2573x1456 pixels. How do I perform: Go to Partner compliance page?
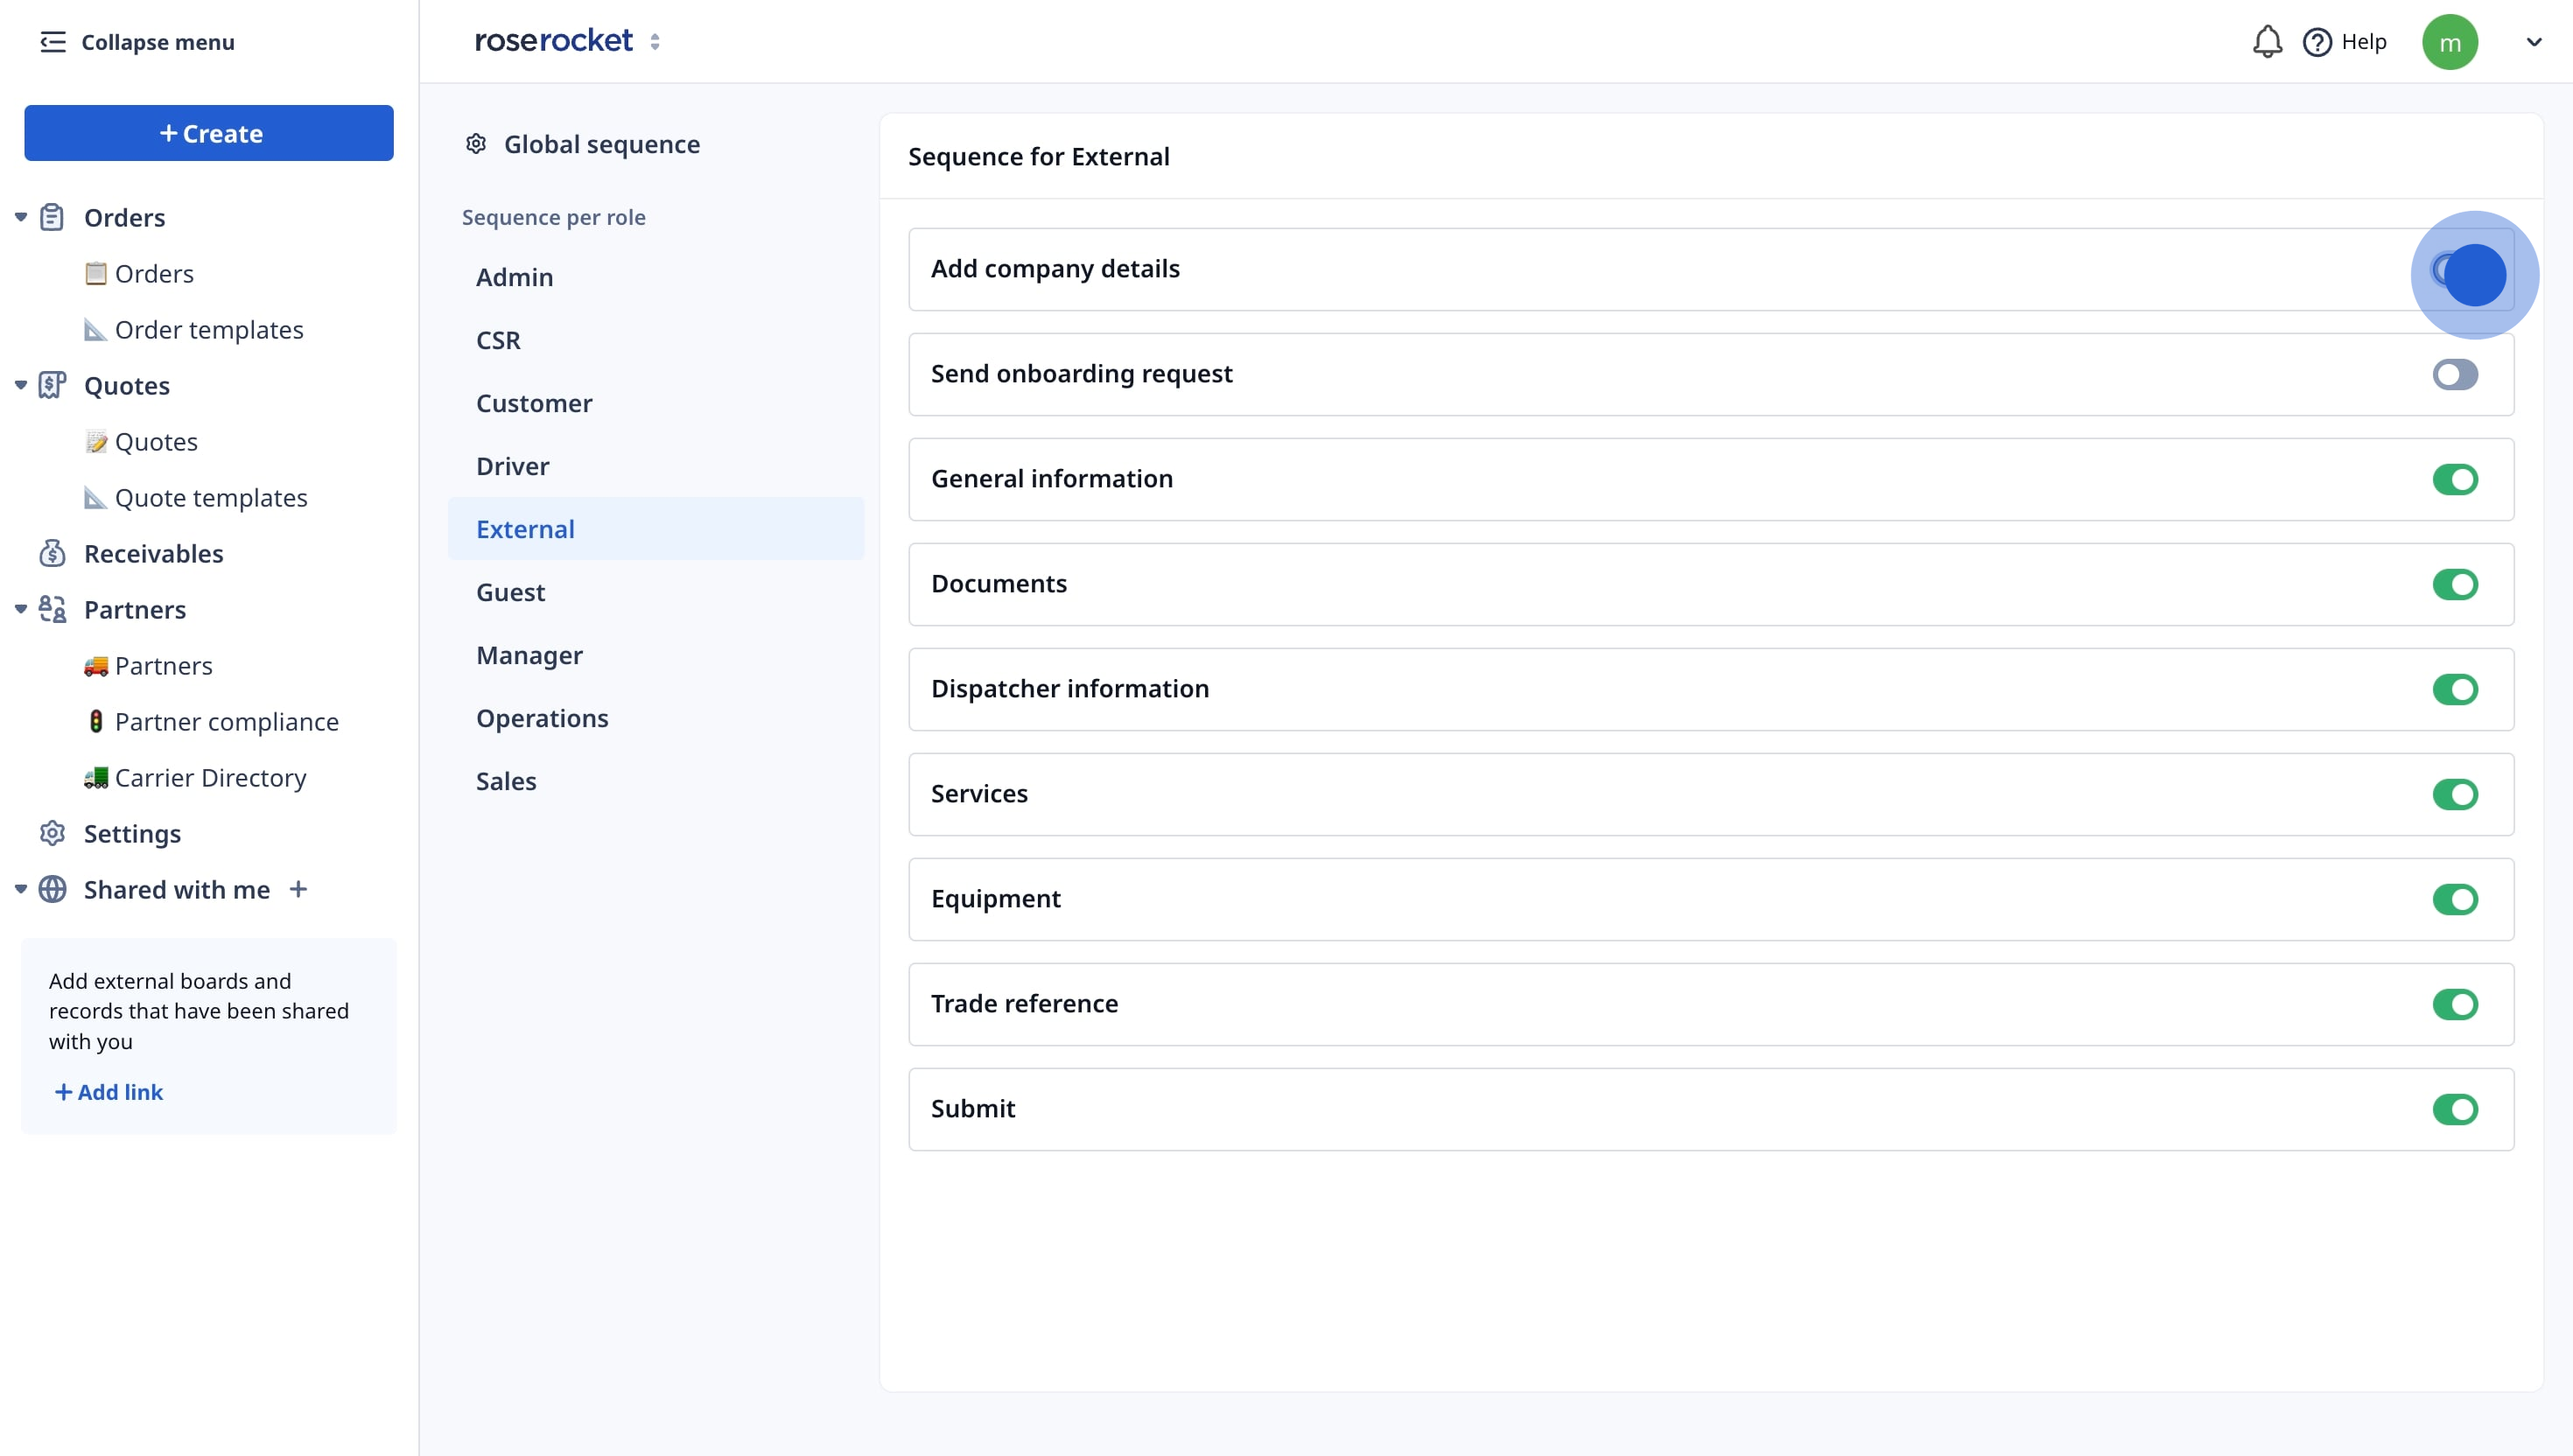click(226, 721)
